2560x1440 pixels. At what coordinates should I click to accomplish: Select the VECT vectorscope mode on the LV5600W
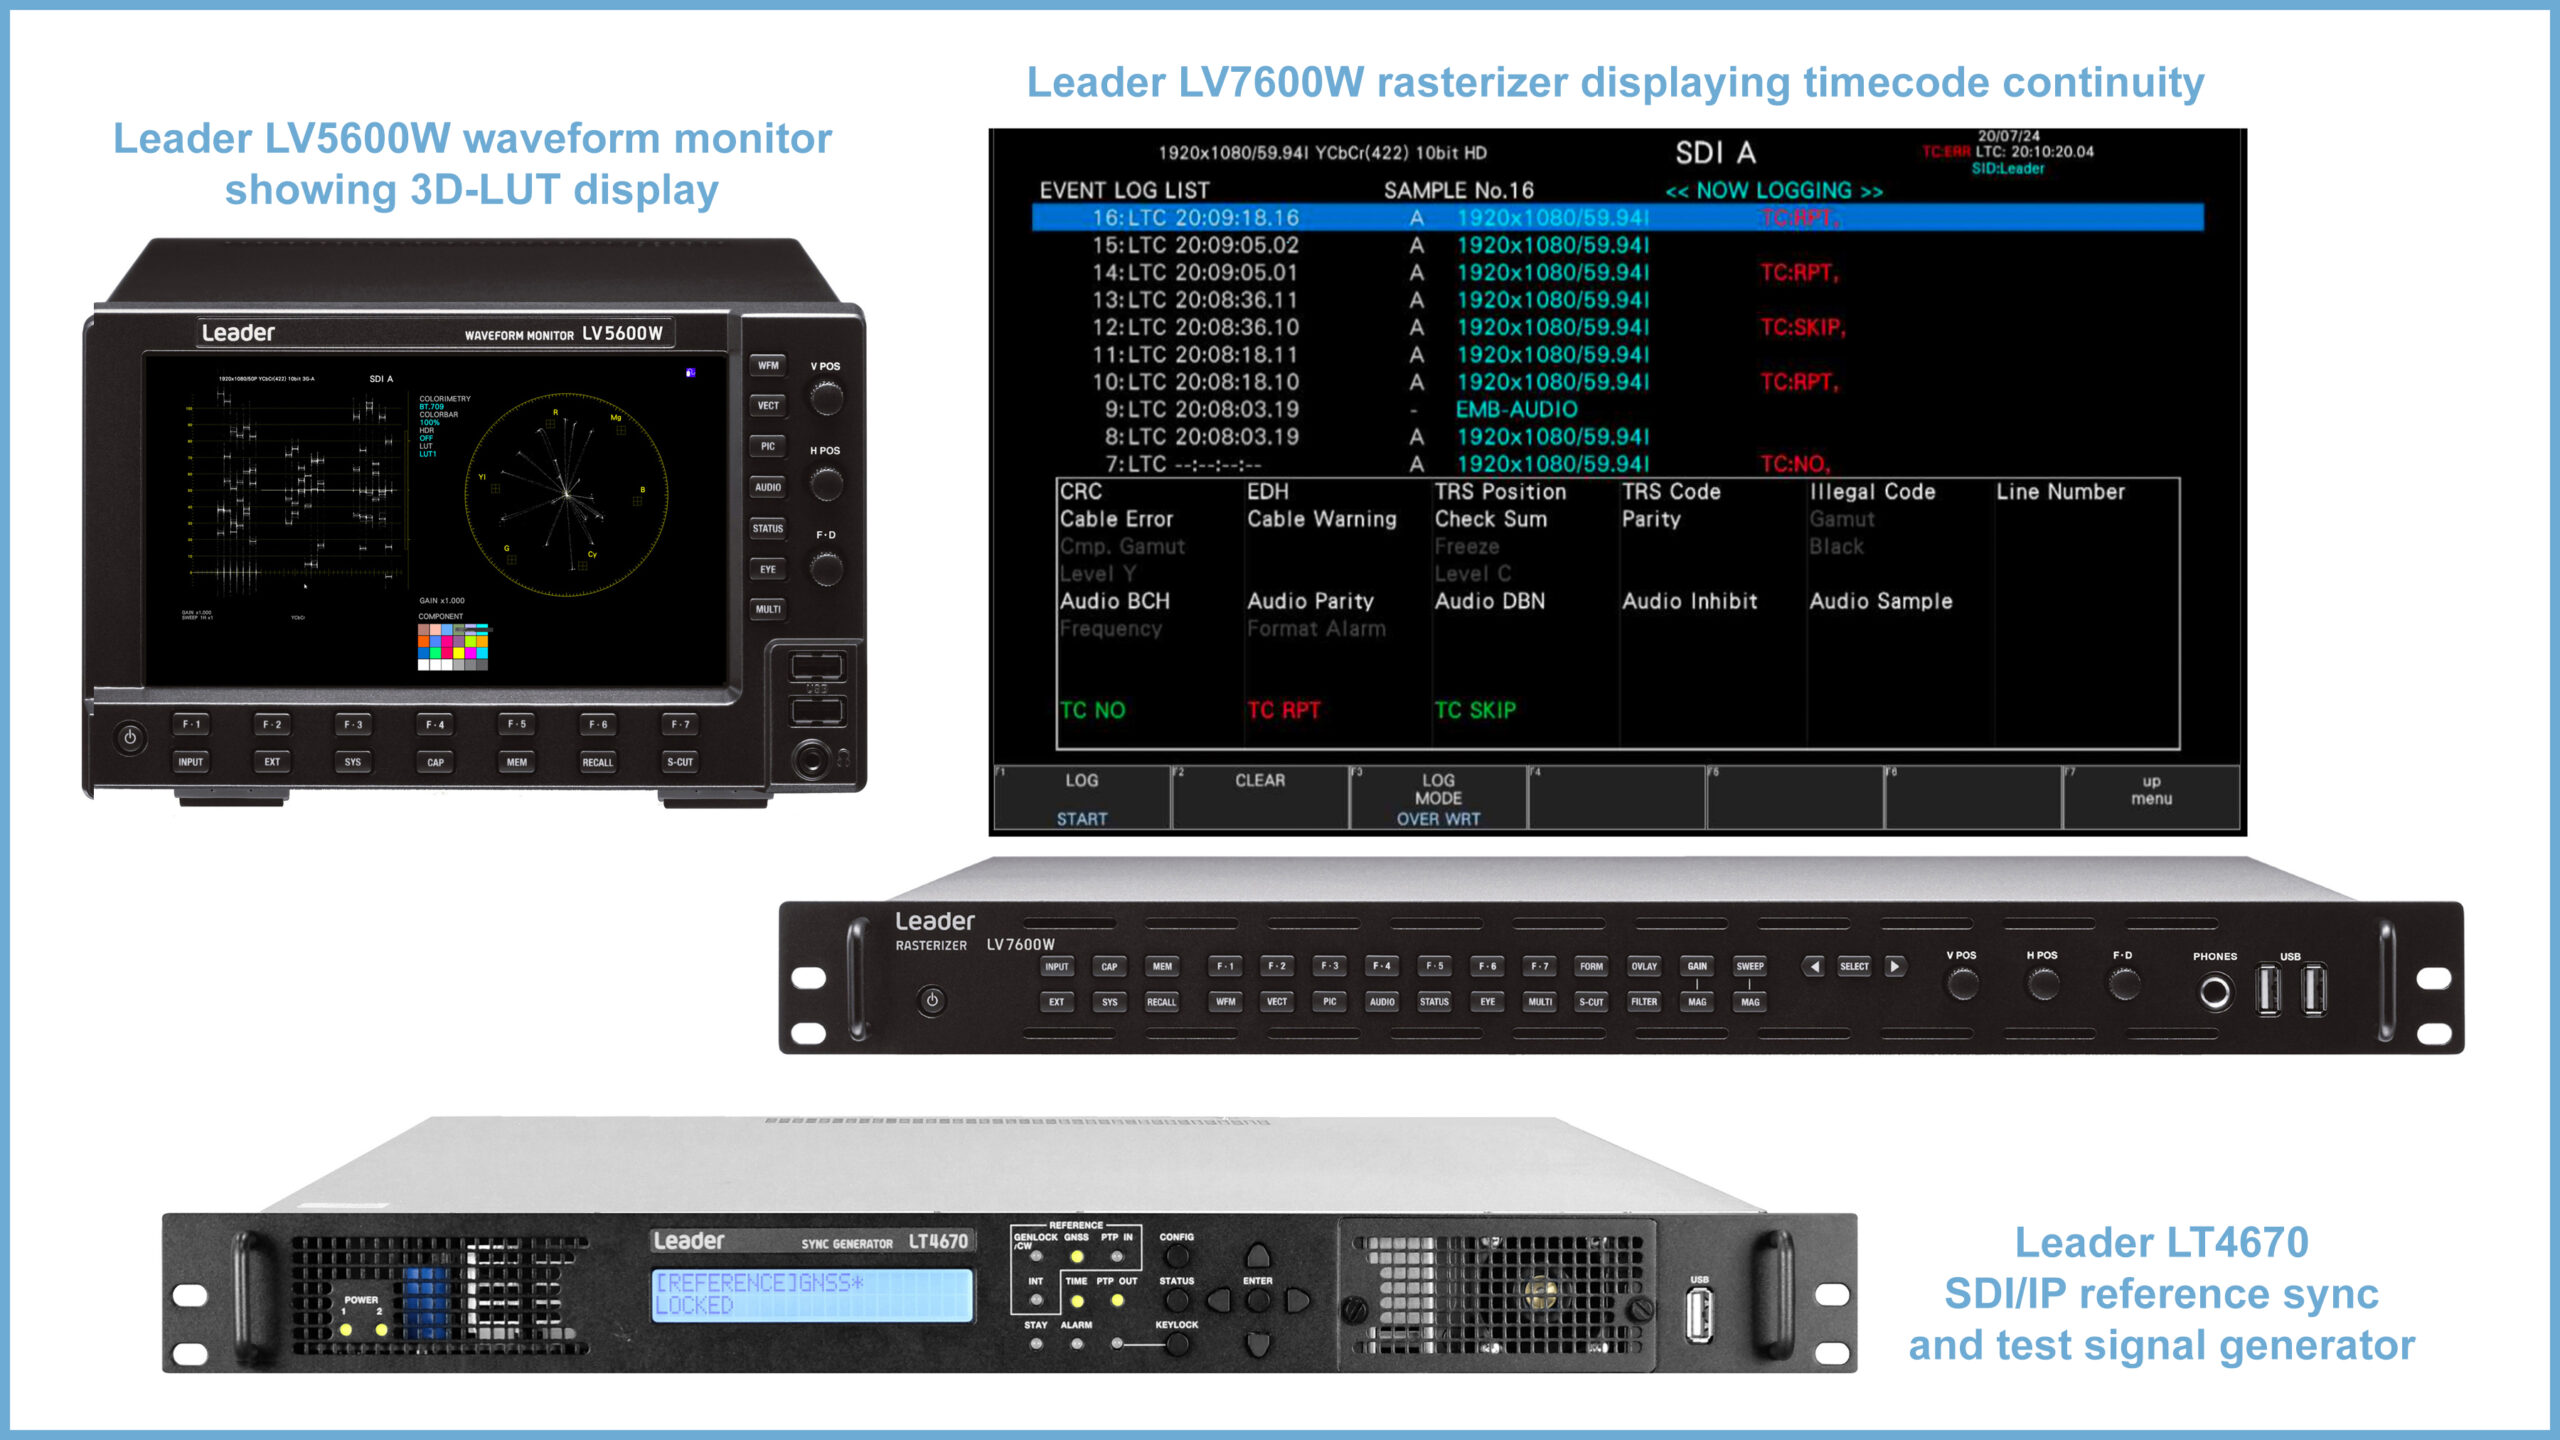tap(766, 405)
